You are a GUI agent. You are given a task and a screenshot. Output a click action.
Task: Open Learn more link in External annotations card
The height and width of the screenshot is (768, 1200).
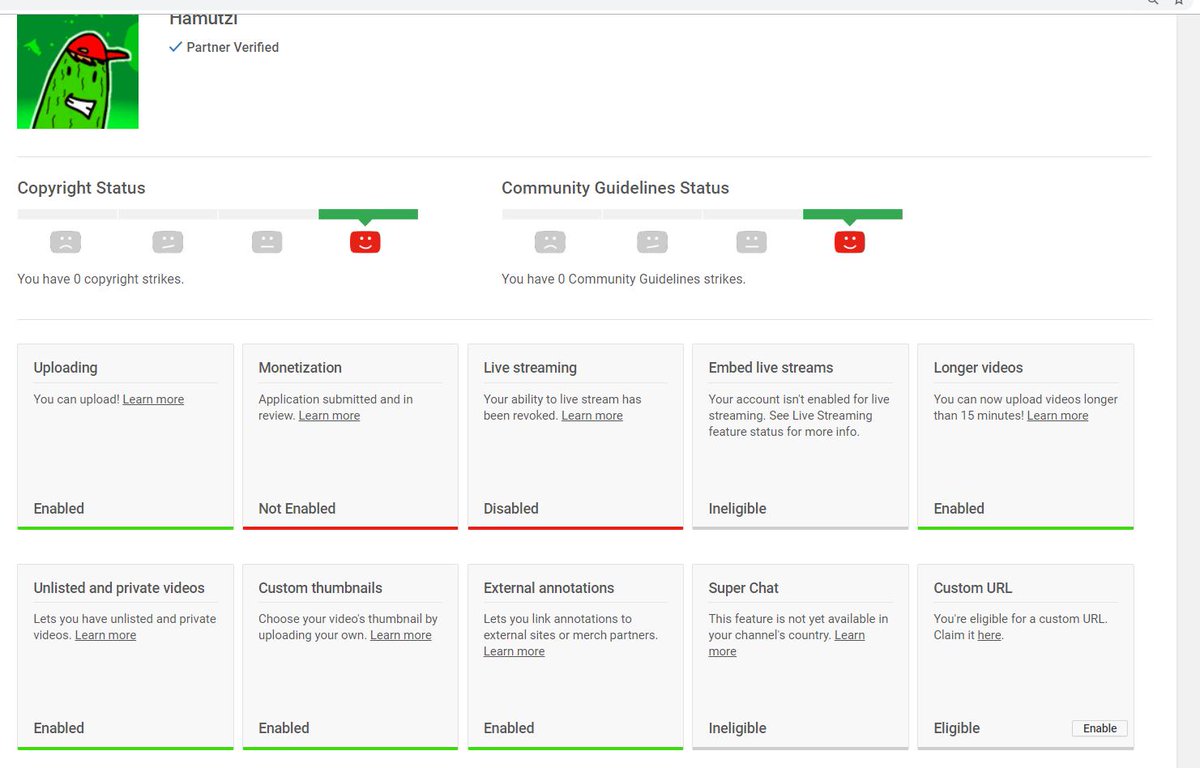coord(514,651)
